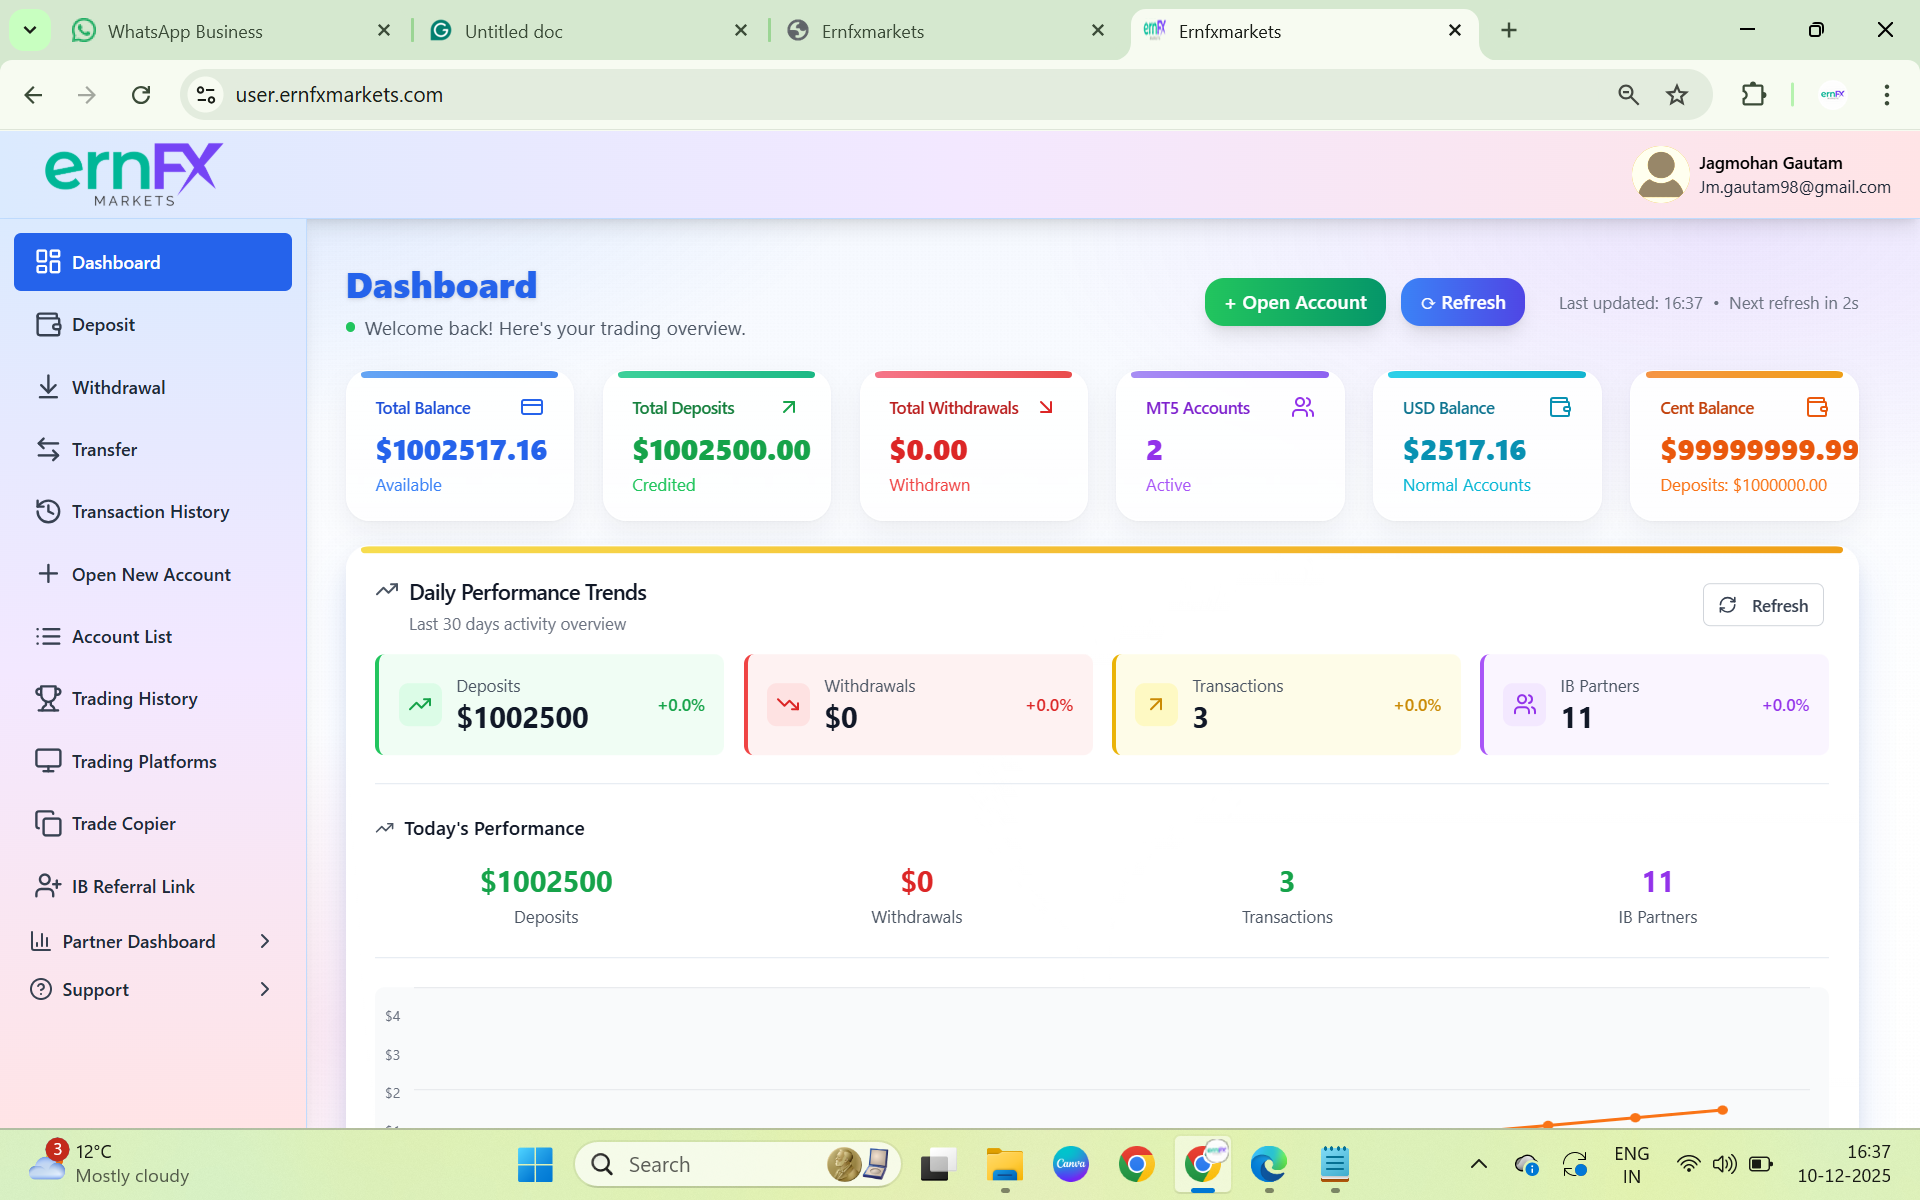Click the Trading History trophy icon
Viewport: 1920px width, 1200px height.
tap(48, 698)
